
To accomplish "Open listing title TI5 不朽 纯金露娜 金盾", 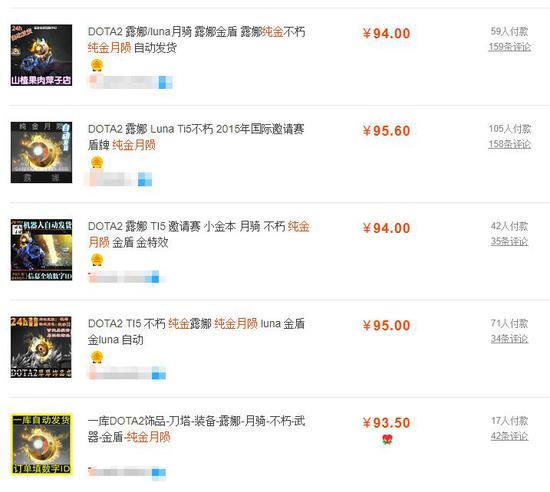I will [196, 331].
